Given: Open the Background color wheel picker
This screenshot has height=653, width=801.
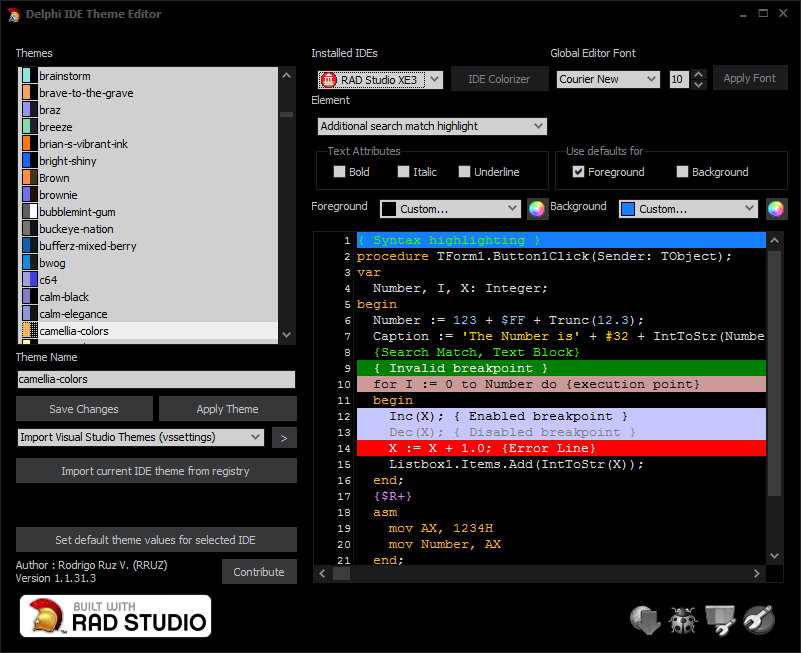Looking at the screenshot, I should coord(775,207).
